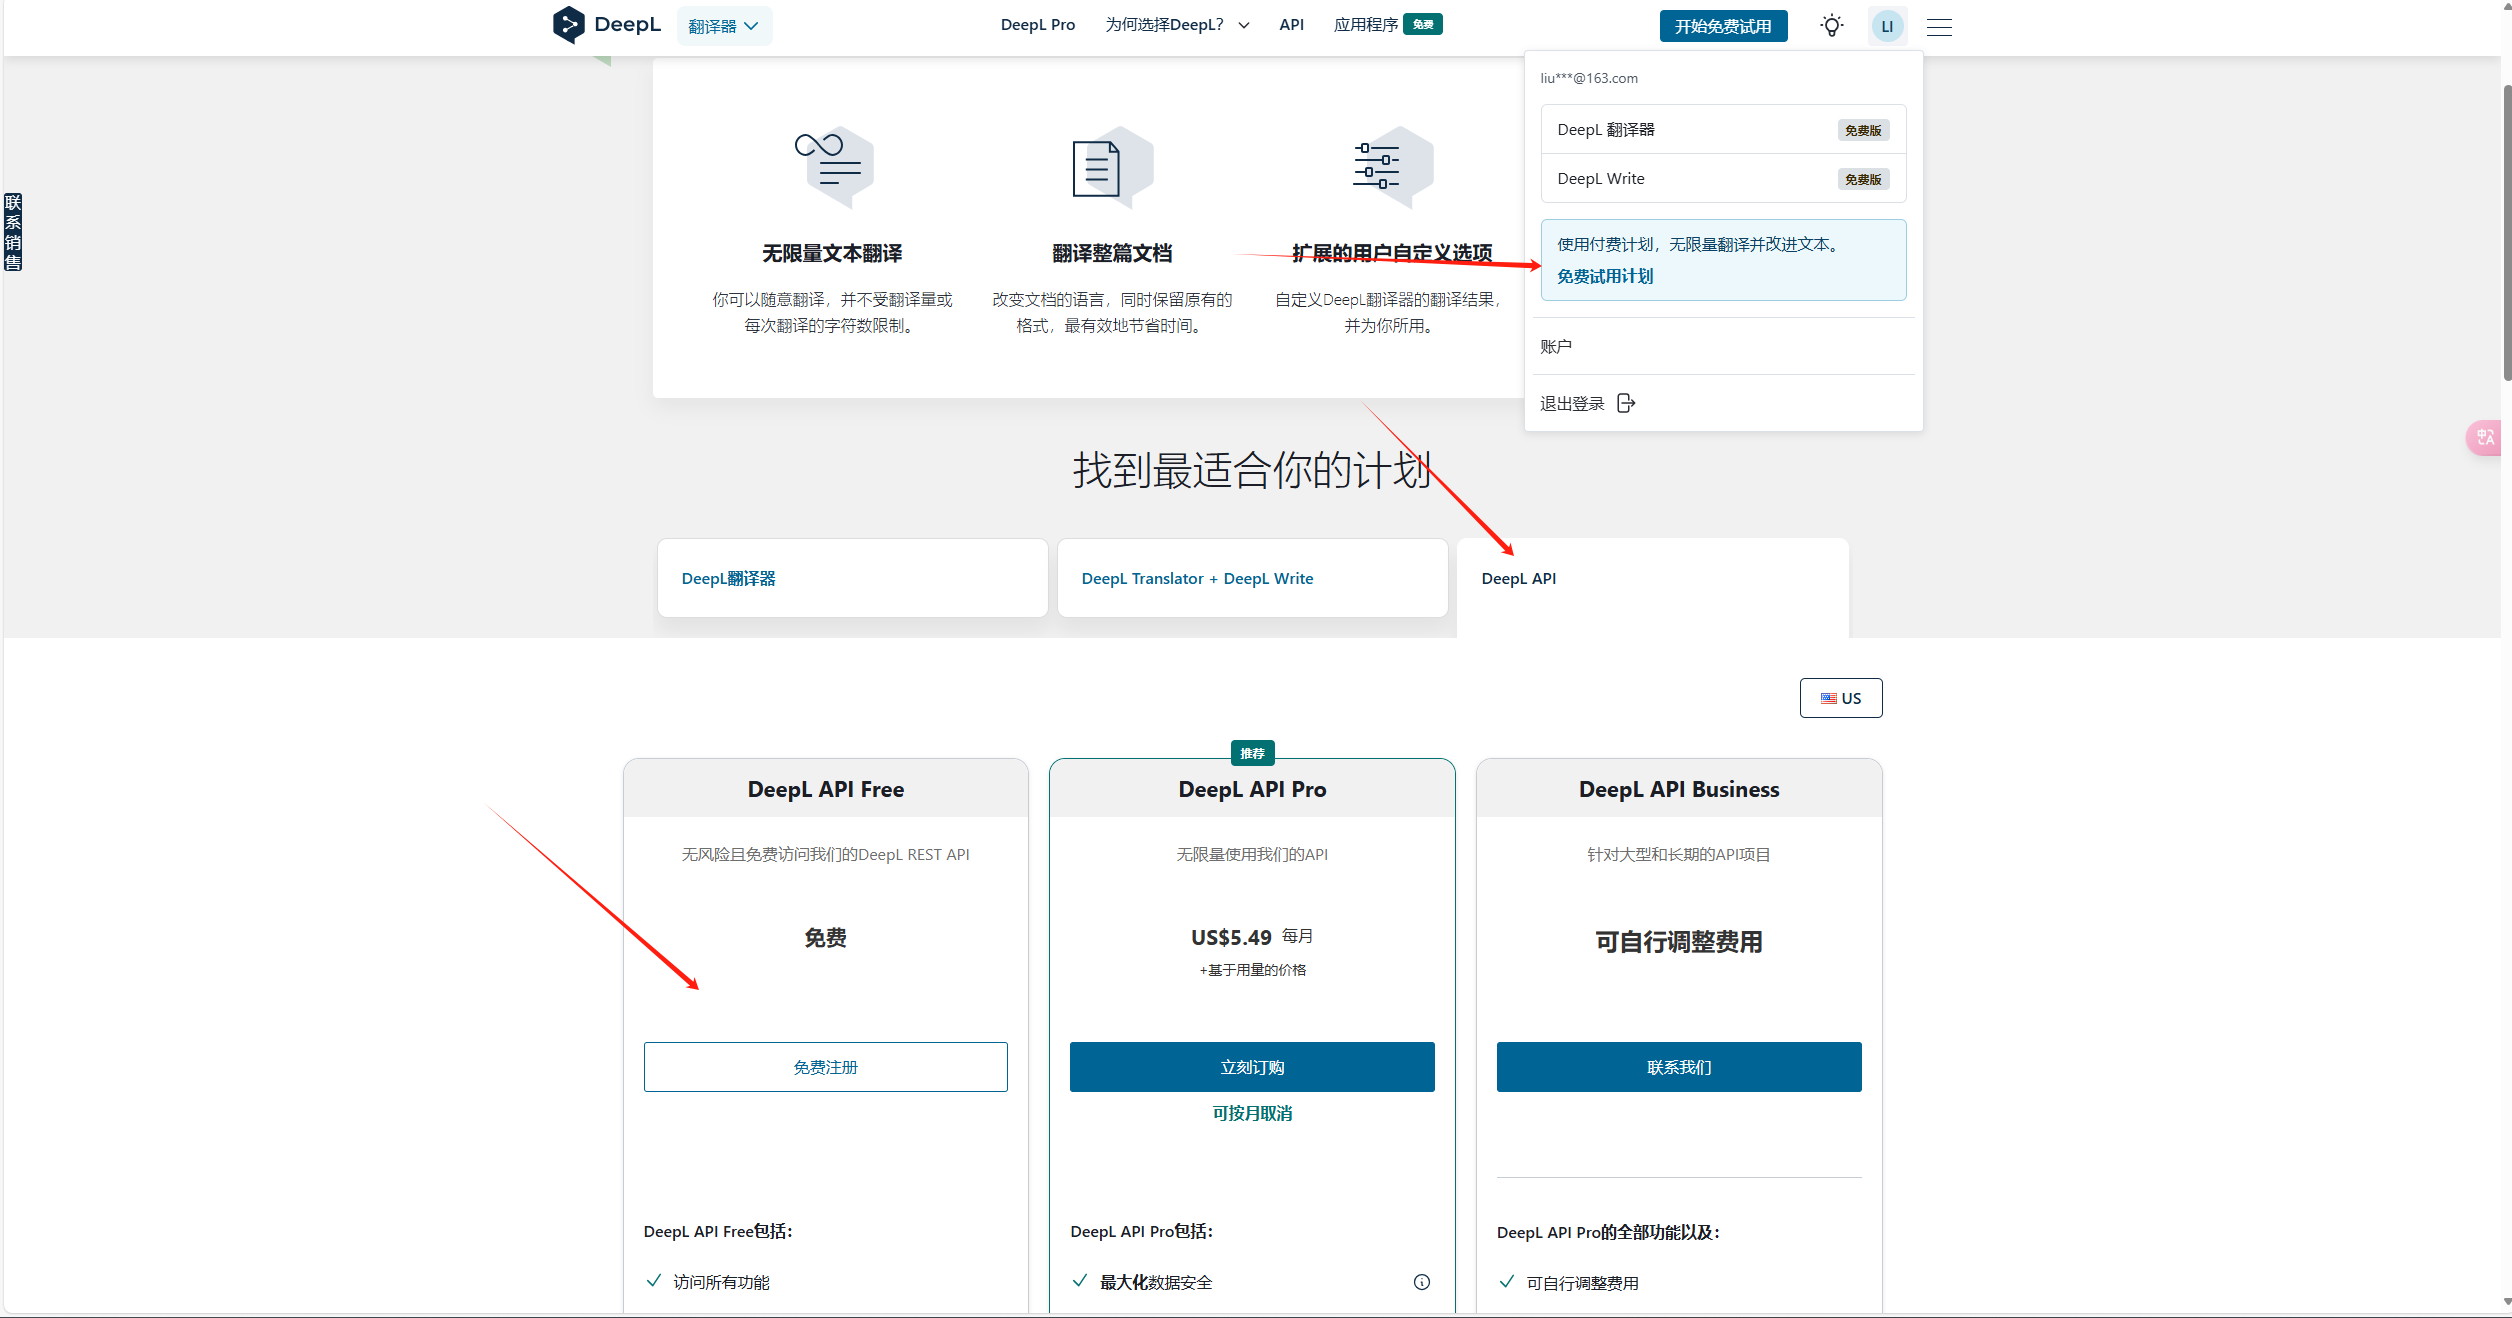Click the page vertical scrollbar
Image resolution: width=2512 pixels, height=1318 pixels.
pyautogui.click(x=2505, y=230)
